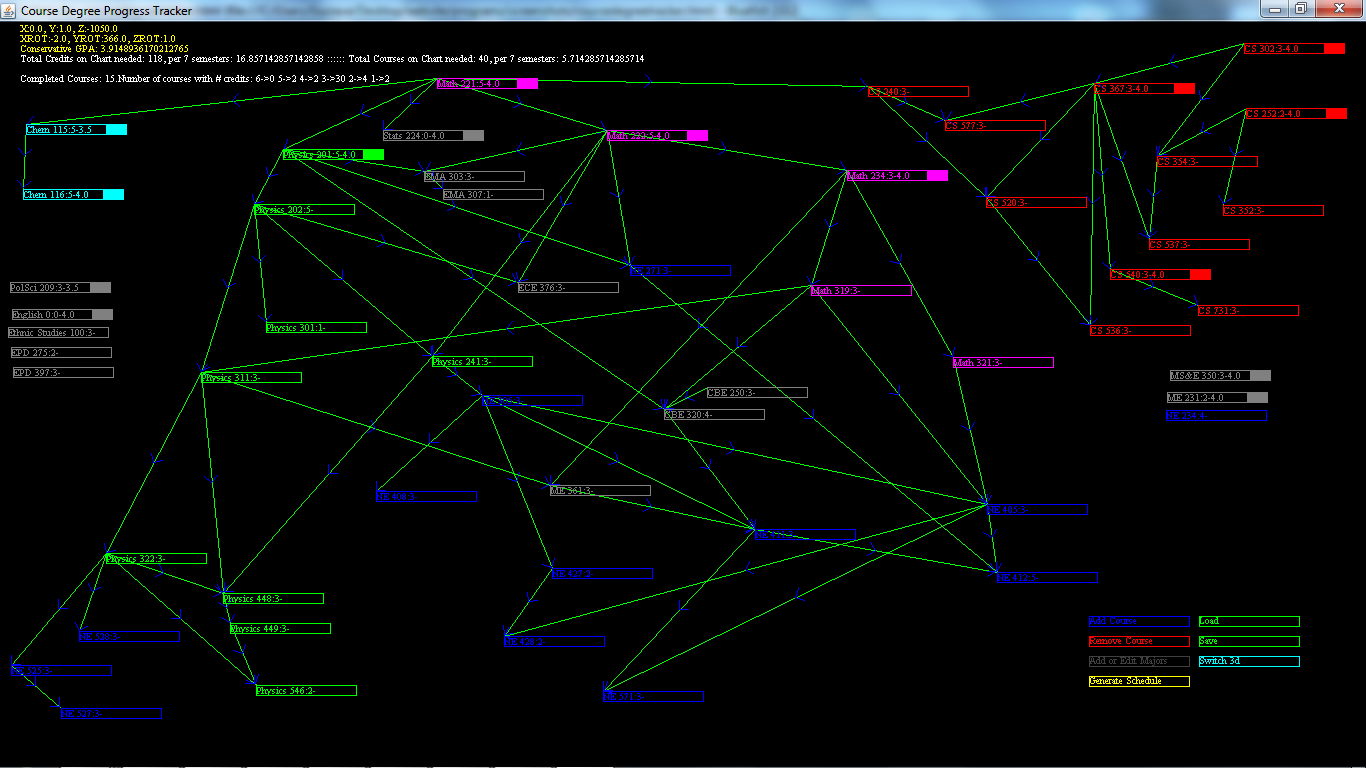Select the EMA 307 course node
This screenshot has height=768, width=1366.
tap(493, 195)
